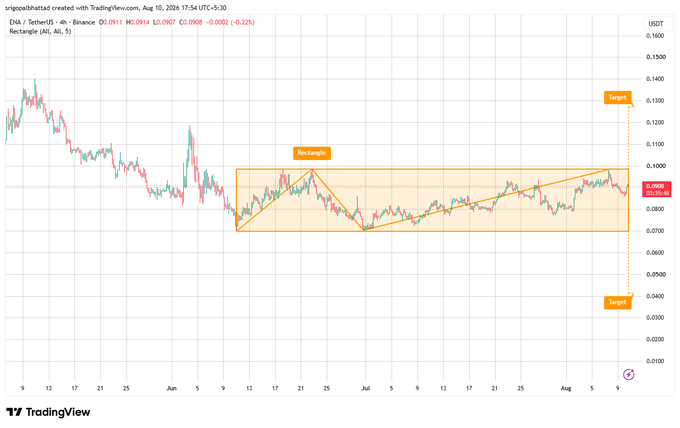680x428 pixels.
Task: Click the 0.1200 price axis label
Action: tap(655, 122)
